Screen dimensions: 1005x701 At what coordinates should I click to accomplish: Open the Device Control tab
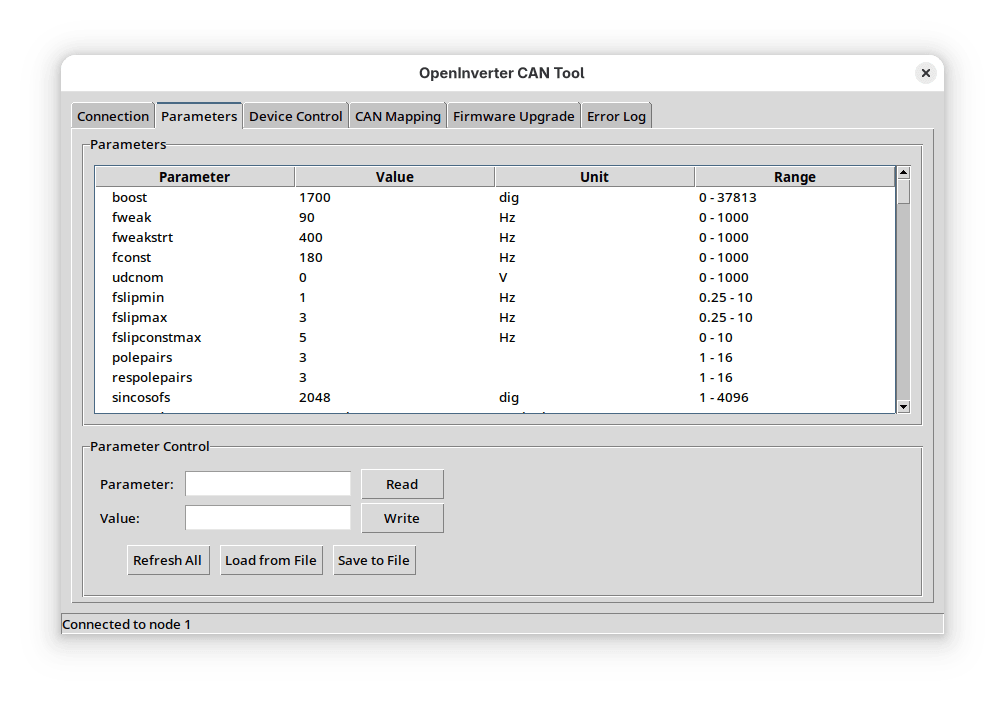295,115
